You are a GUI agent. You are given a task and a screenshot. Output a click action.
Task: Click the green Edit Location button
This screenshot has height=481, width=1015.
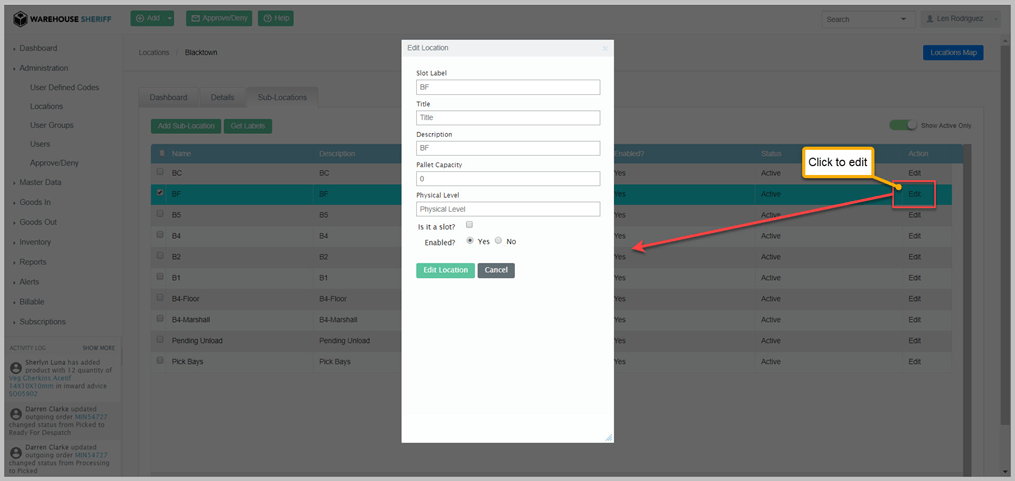pos(445,270)
